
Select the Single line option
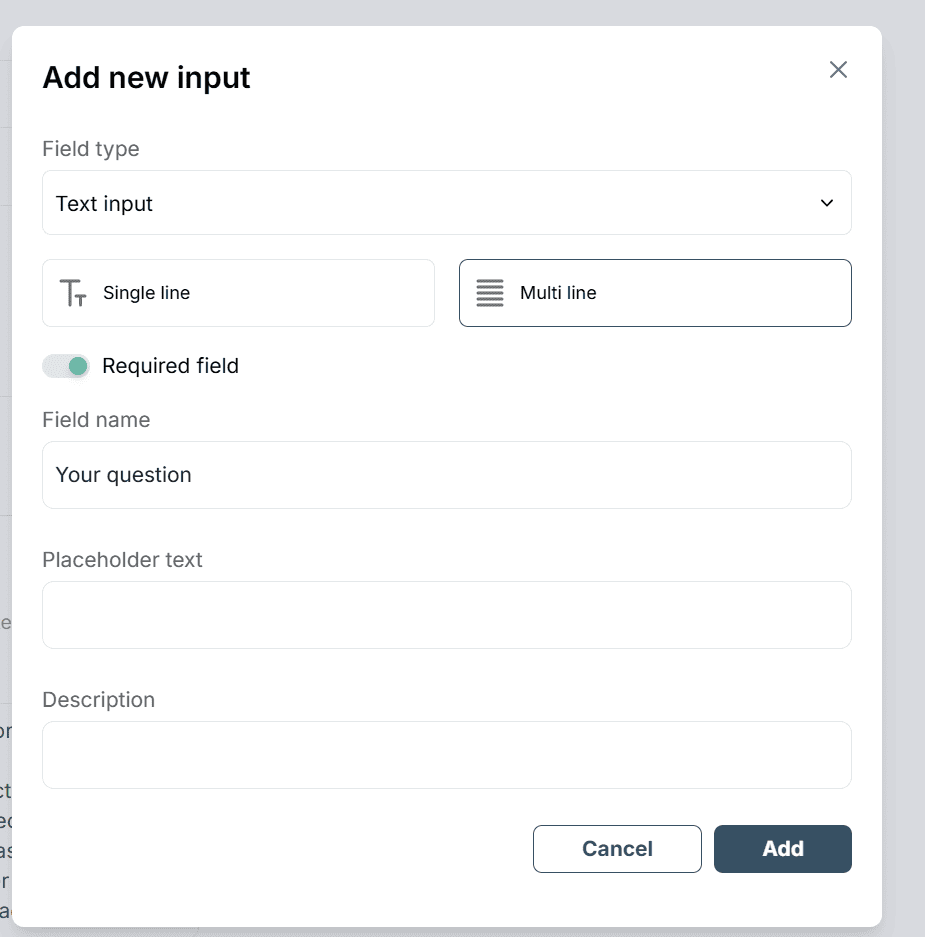click(238, 293)
